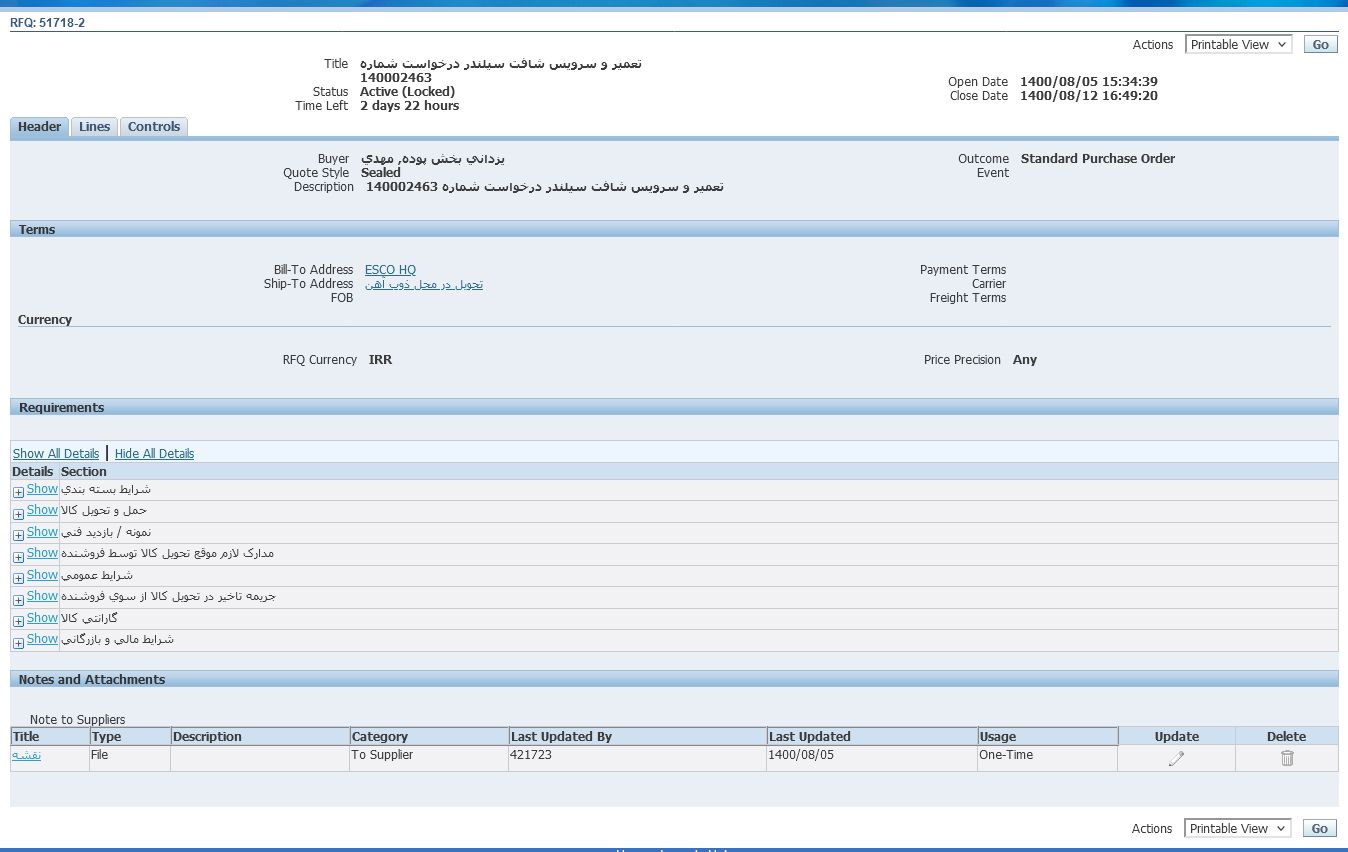Click the Close Date value 1400/08/12 16:49:20
Screen dimensions: 1348x852
[x=1089, y=96]
